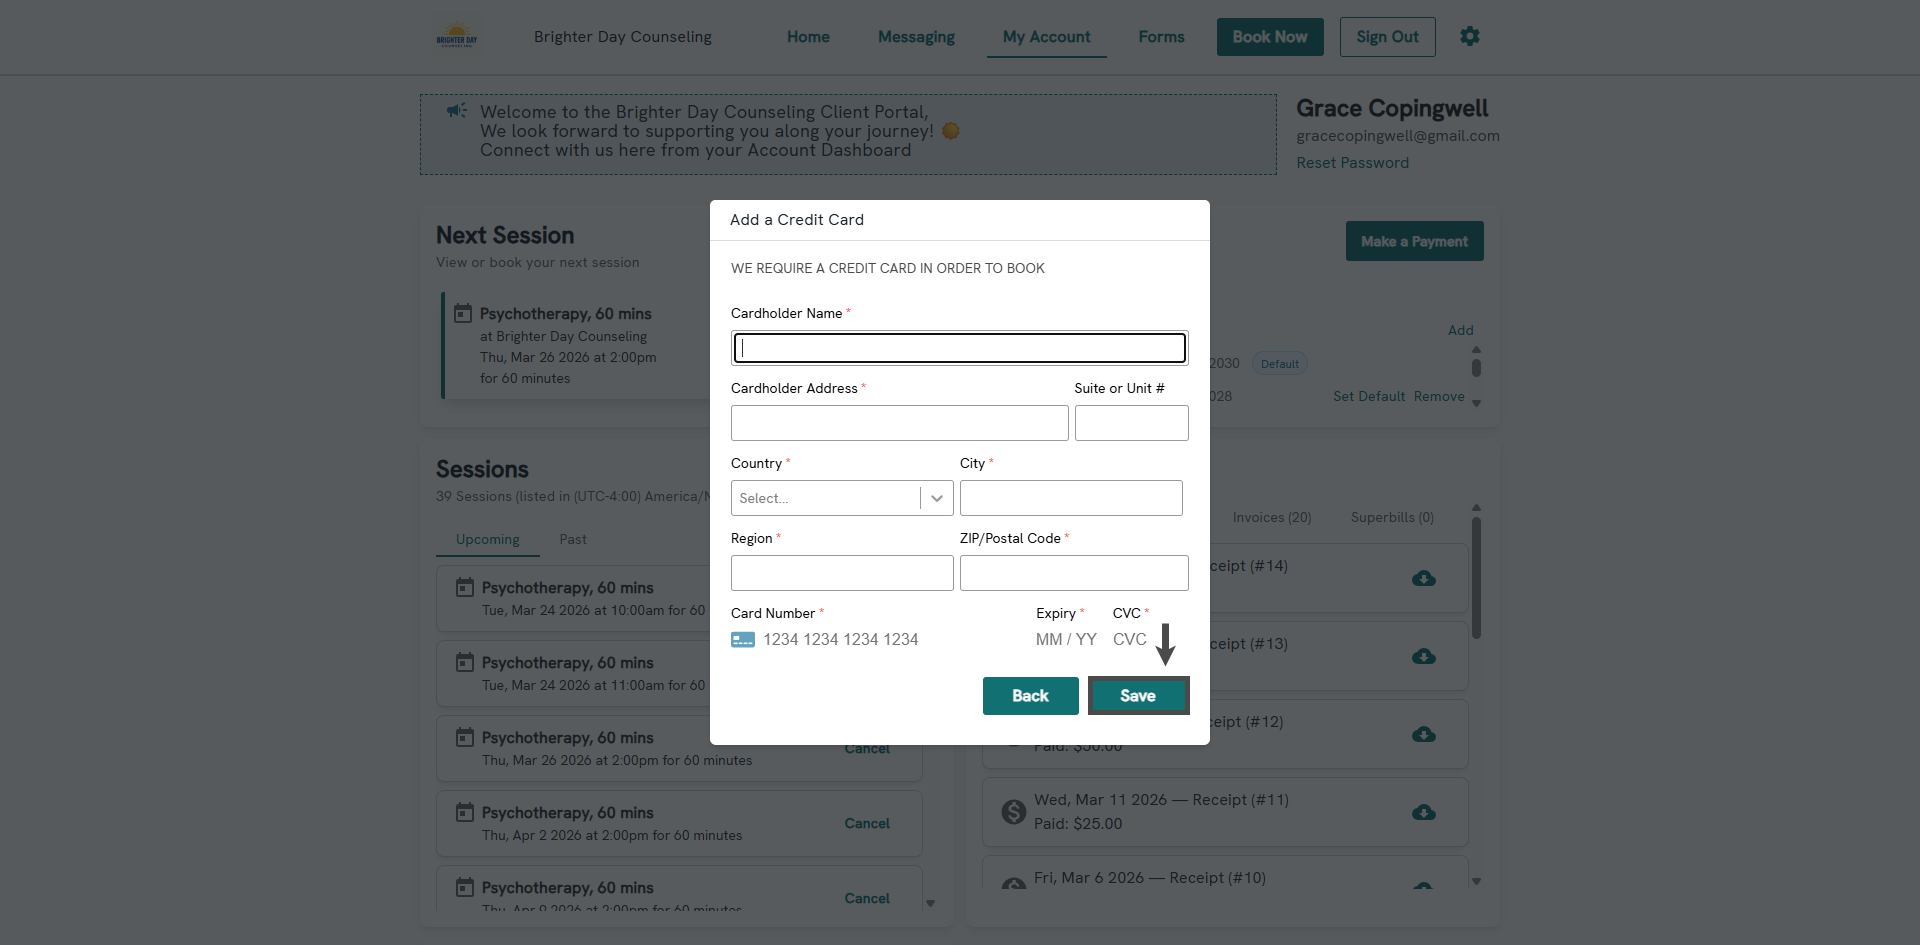Expand Country list using chevron arrow
1920x945 pixels.
point(937,498)
